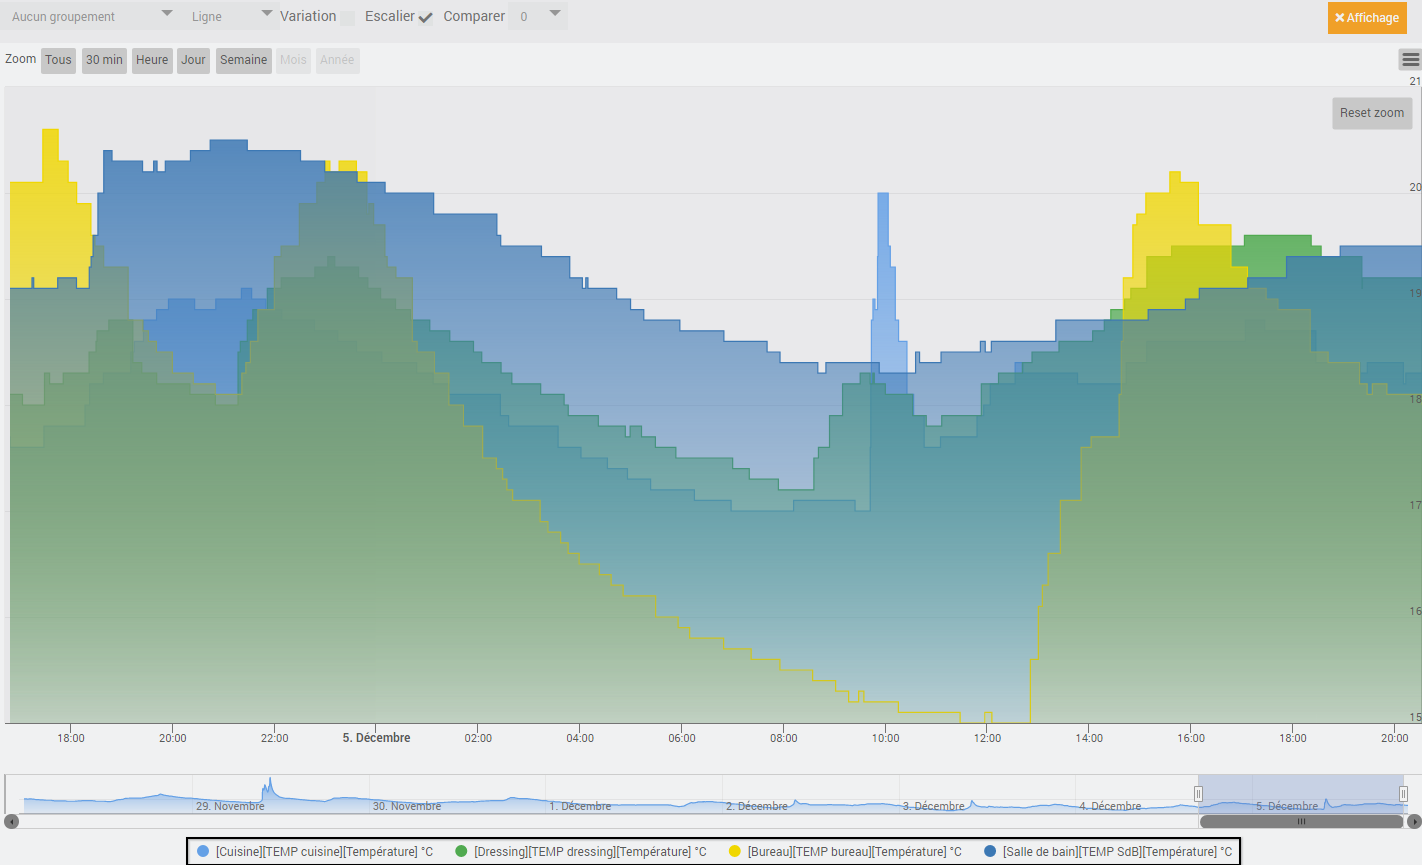The height and width of the screenshot is (865, 1422).
Task: Click the left scroll arrow in navigator
Action: click(11, 822)
